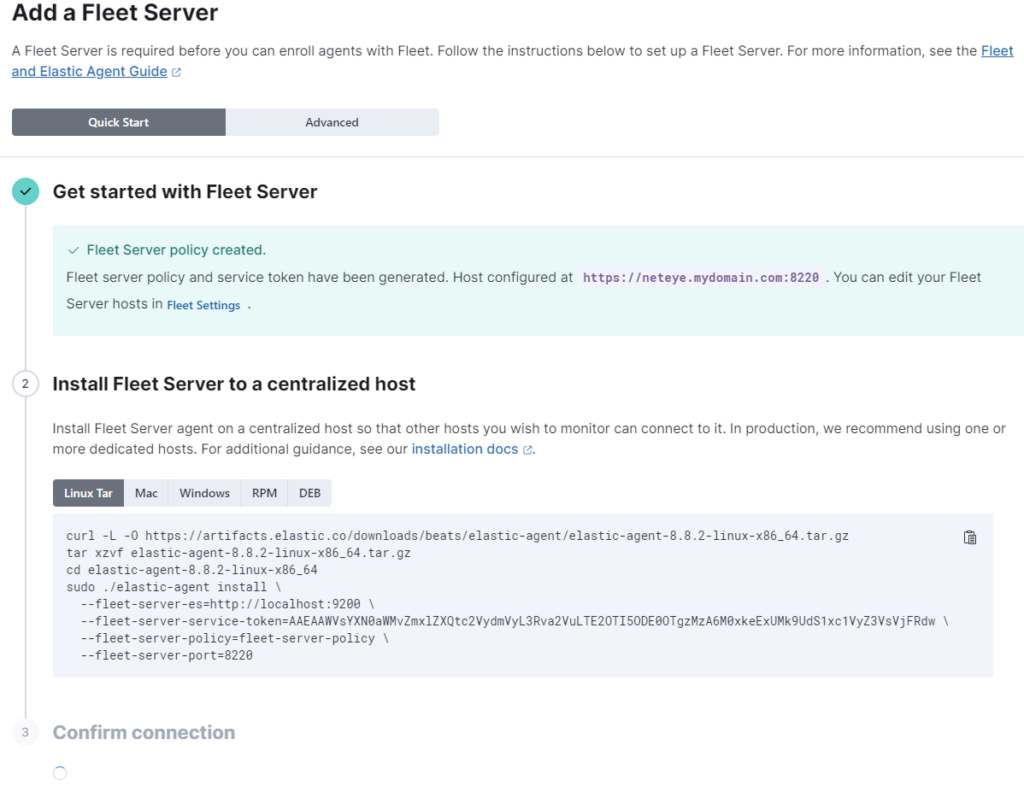Click the step 3 number circle
The width and height of the screenshot is (1024, 792).
click(25, 732)
